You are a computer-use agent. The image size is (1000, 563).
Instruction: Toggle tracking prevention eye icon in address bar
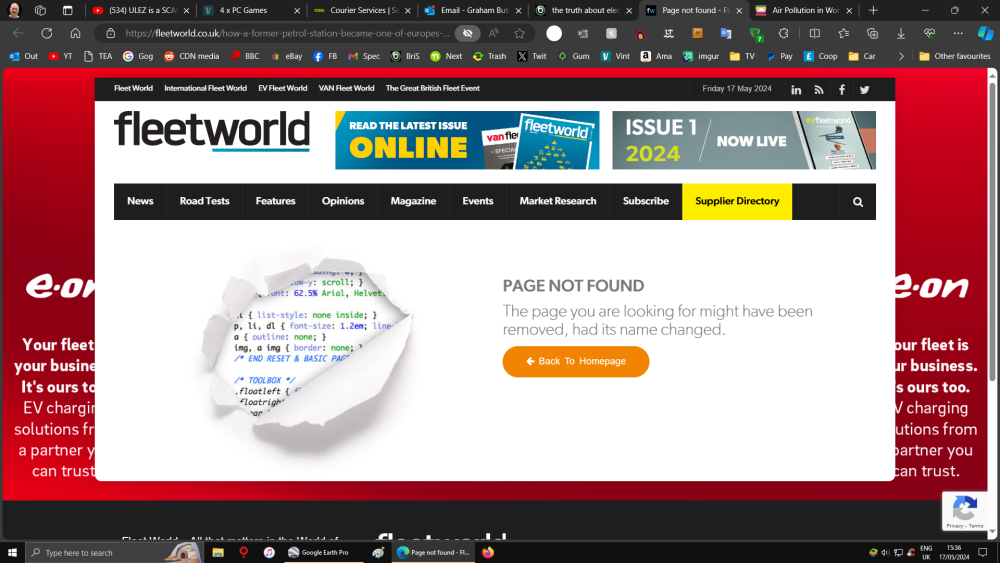pyautogui.click(x=467, y=33)
